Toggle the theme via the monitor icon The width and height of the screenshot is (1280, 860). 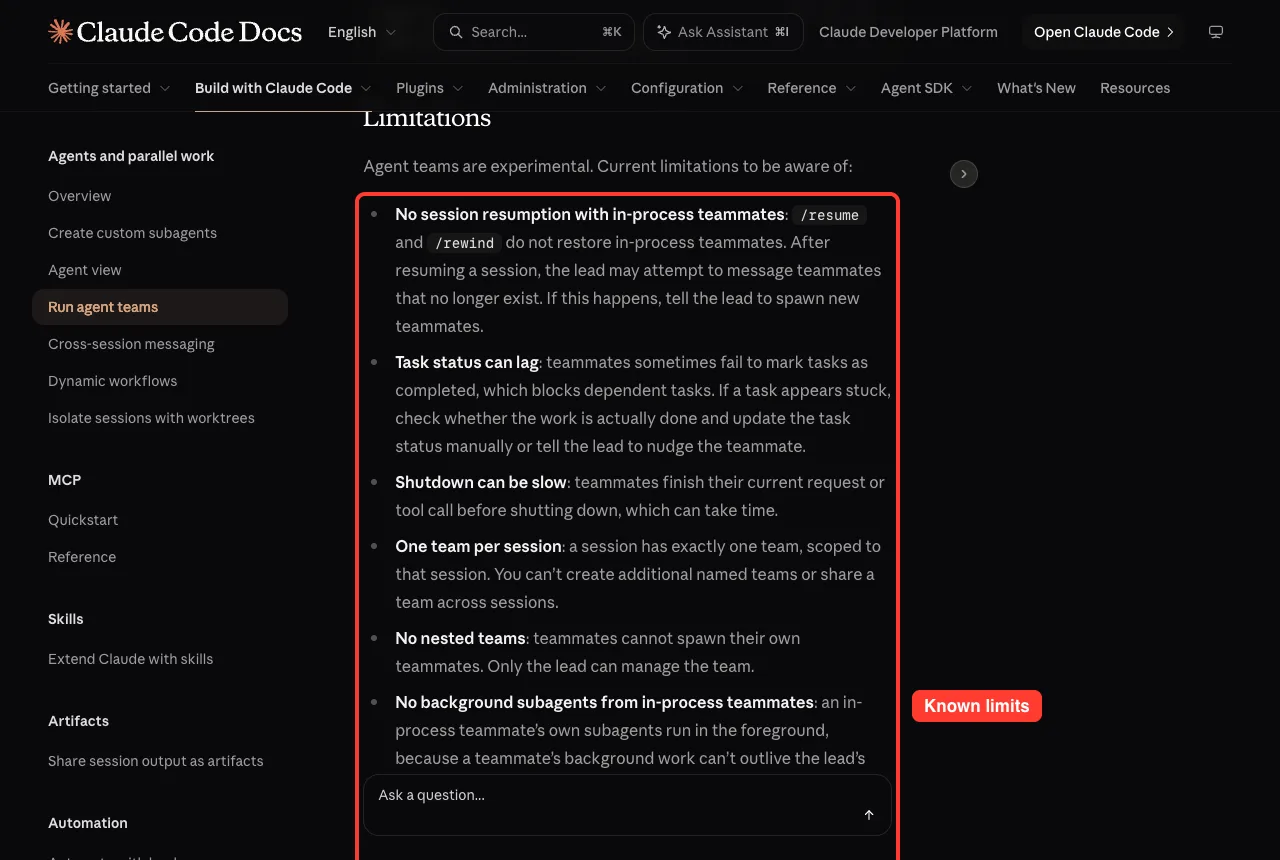tap(1216, 32)
